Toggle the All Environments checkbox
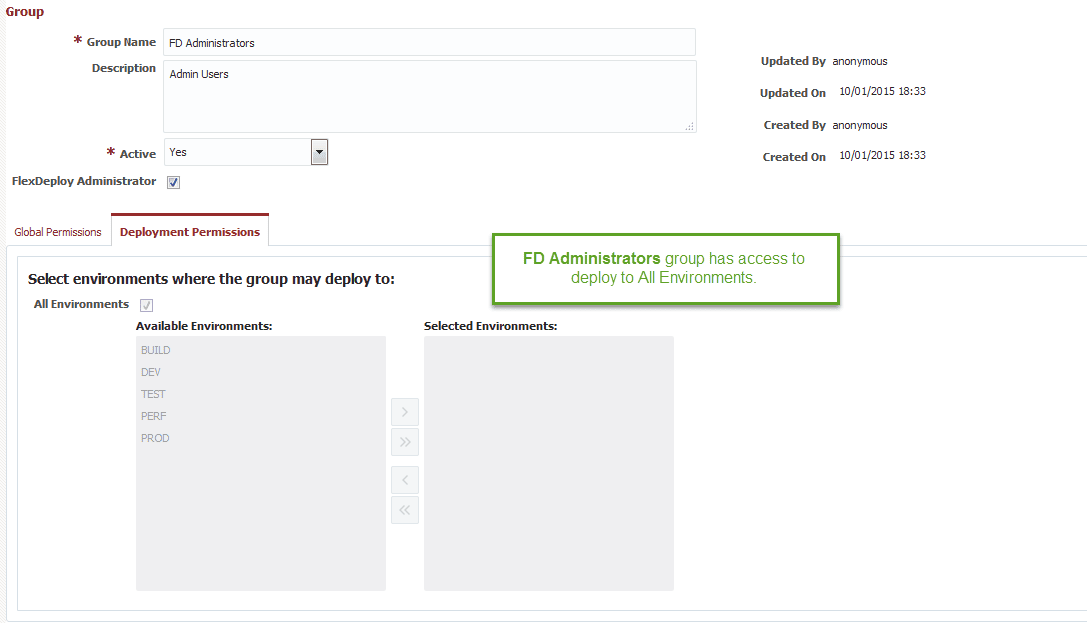The height and width of the screenshot is (623, 1087). [146, 305]
